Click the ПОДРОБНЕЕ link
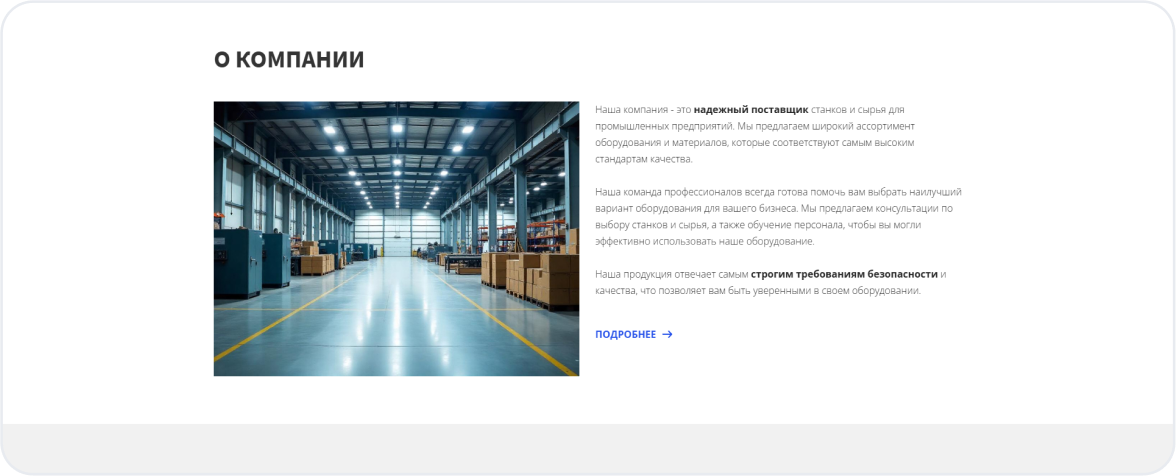This screenshot has height=476, width=1176. (x=625, y=335)
